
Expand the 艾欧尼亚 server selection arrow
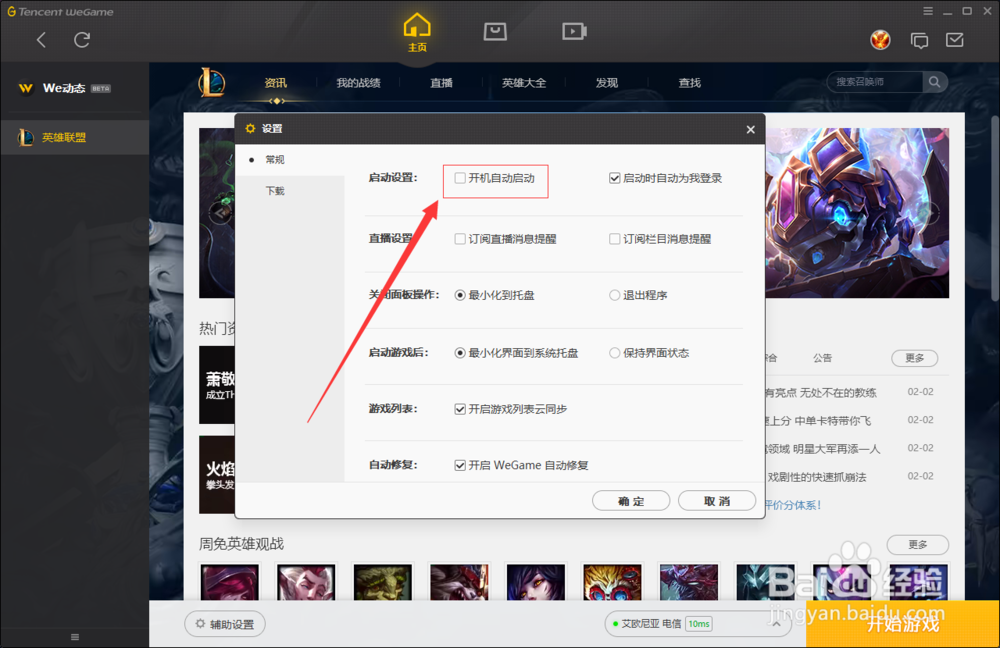777,623
